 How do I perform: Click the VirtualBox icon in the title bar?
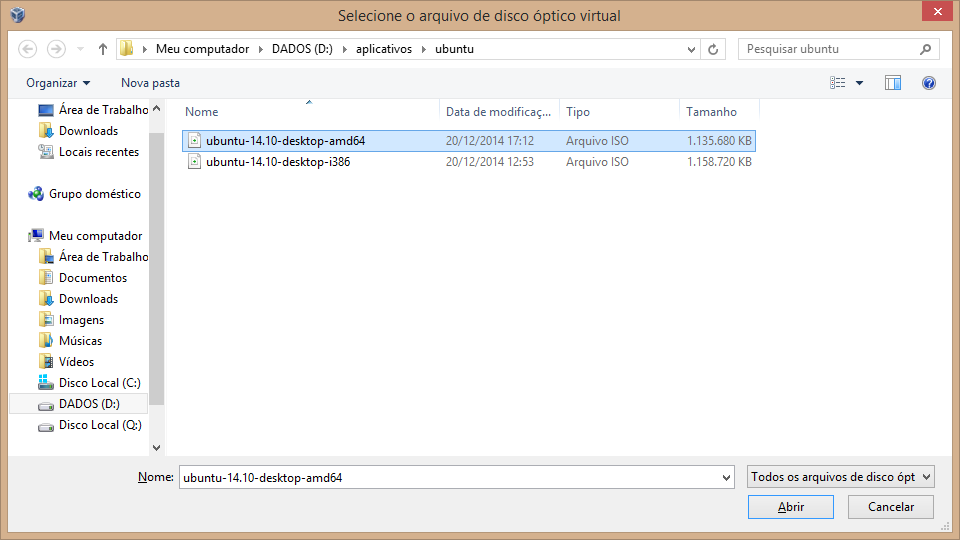[18, 15]
